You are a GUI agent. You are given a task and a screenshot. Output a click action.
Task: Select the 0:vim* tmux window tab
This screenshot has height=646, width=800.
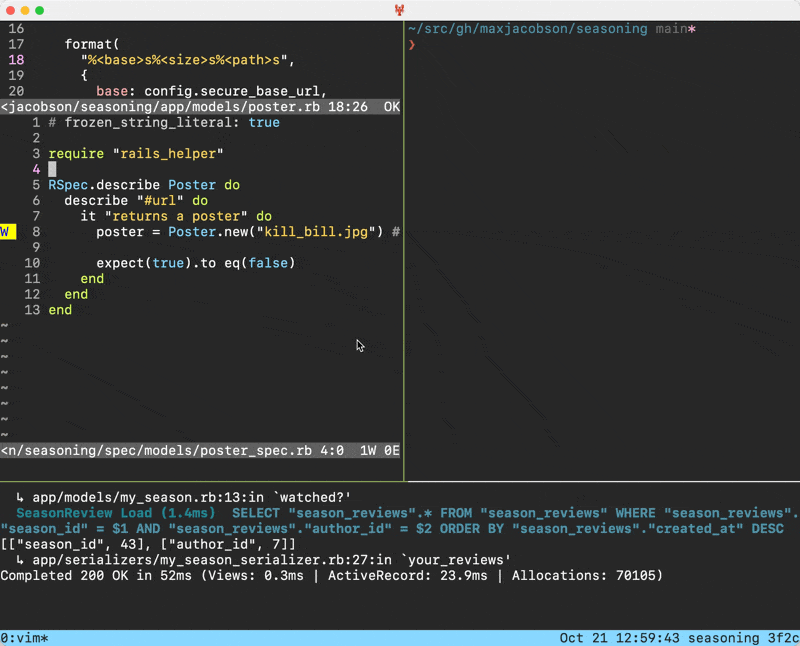pyautogui.click(x=24, y=638)
